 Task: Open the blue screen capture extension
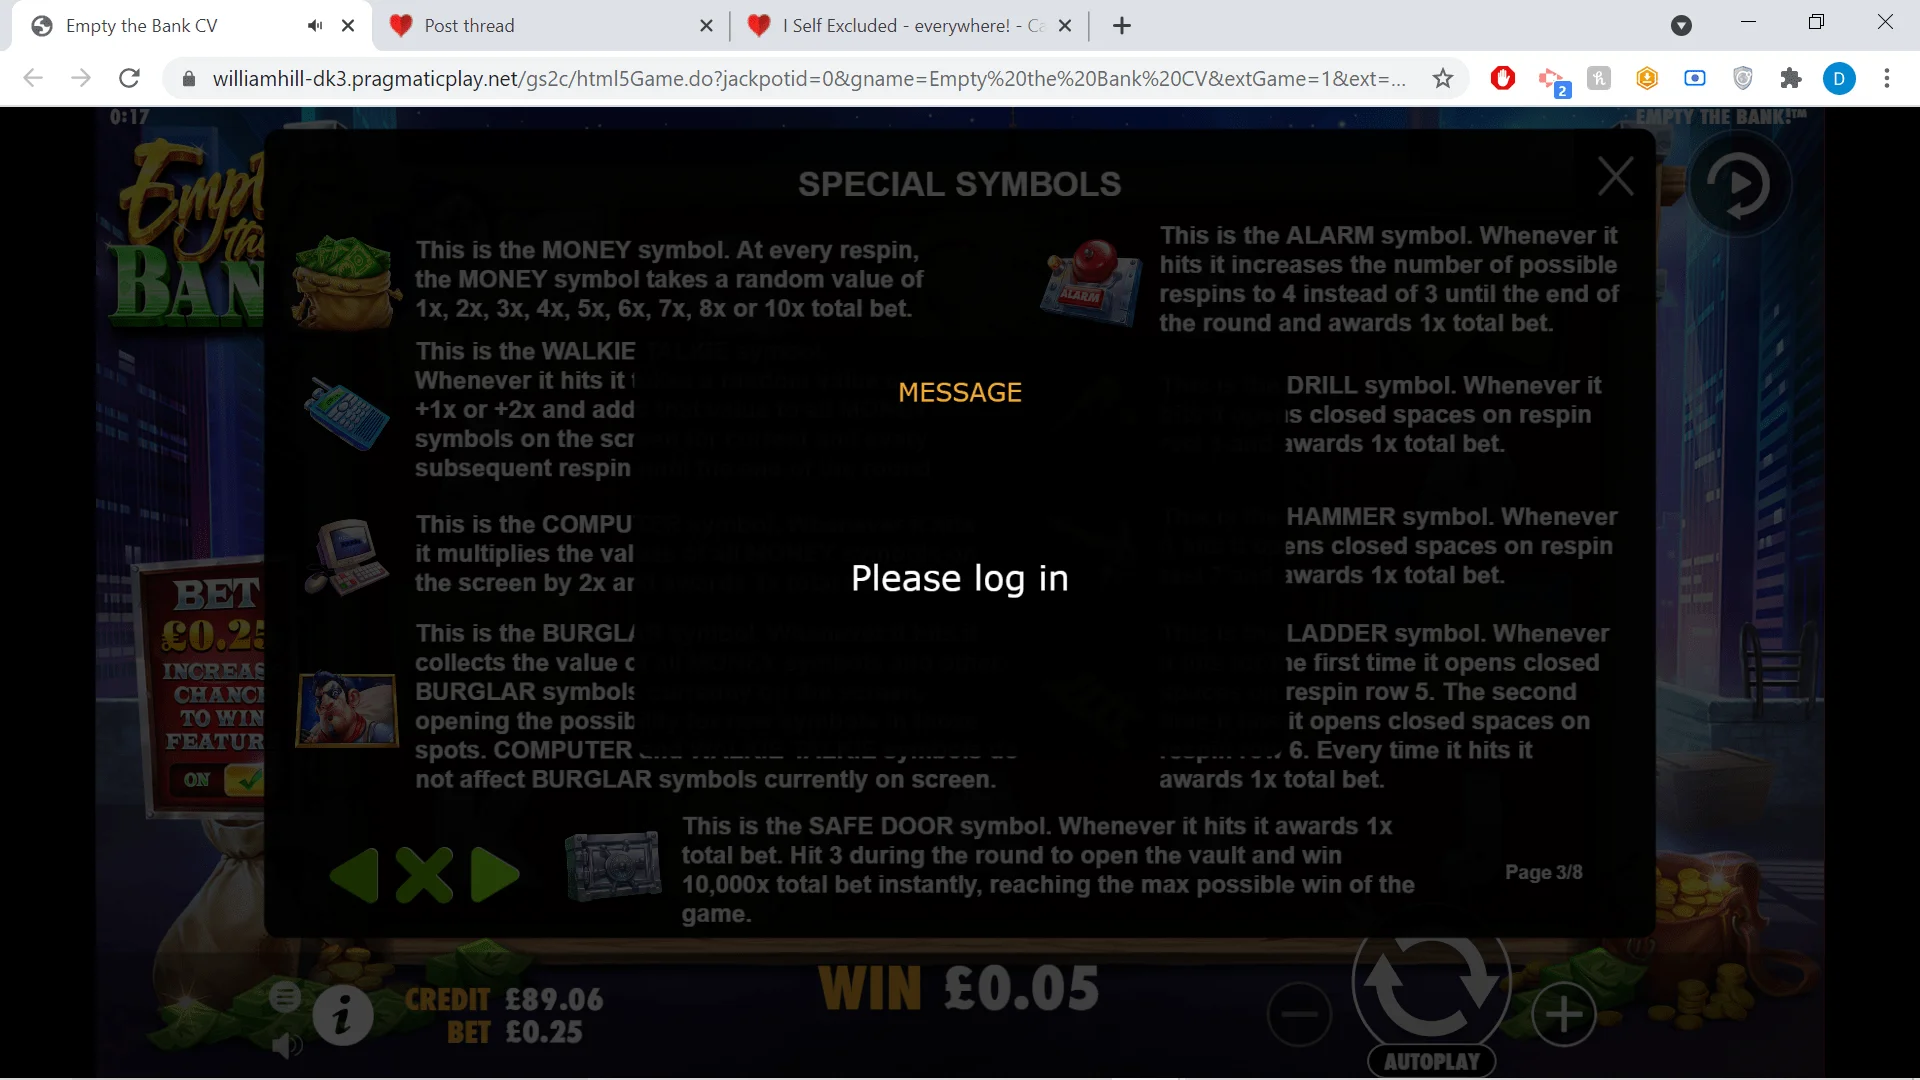[1695, 78]
